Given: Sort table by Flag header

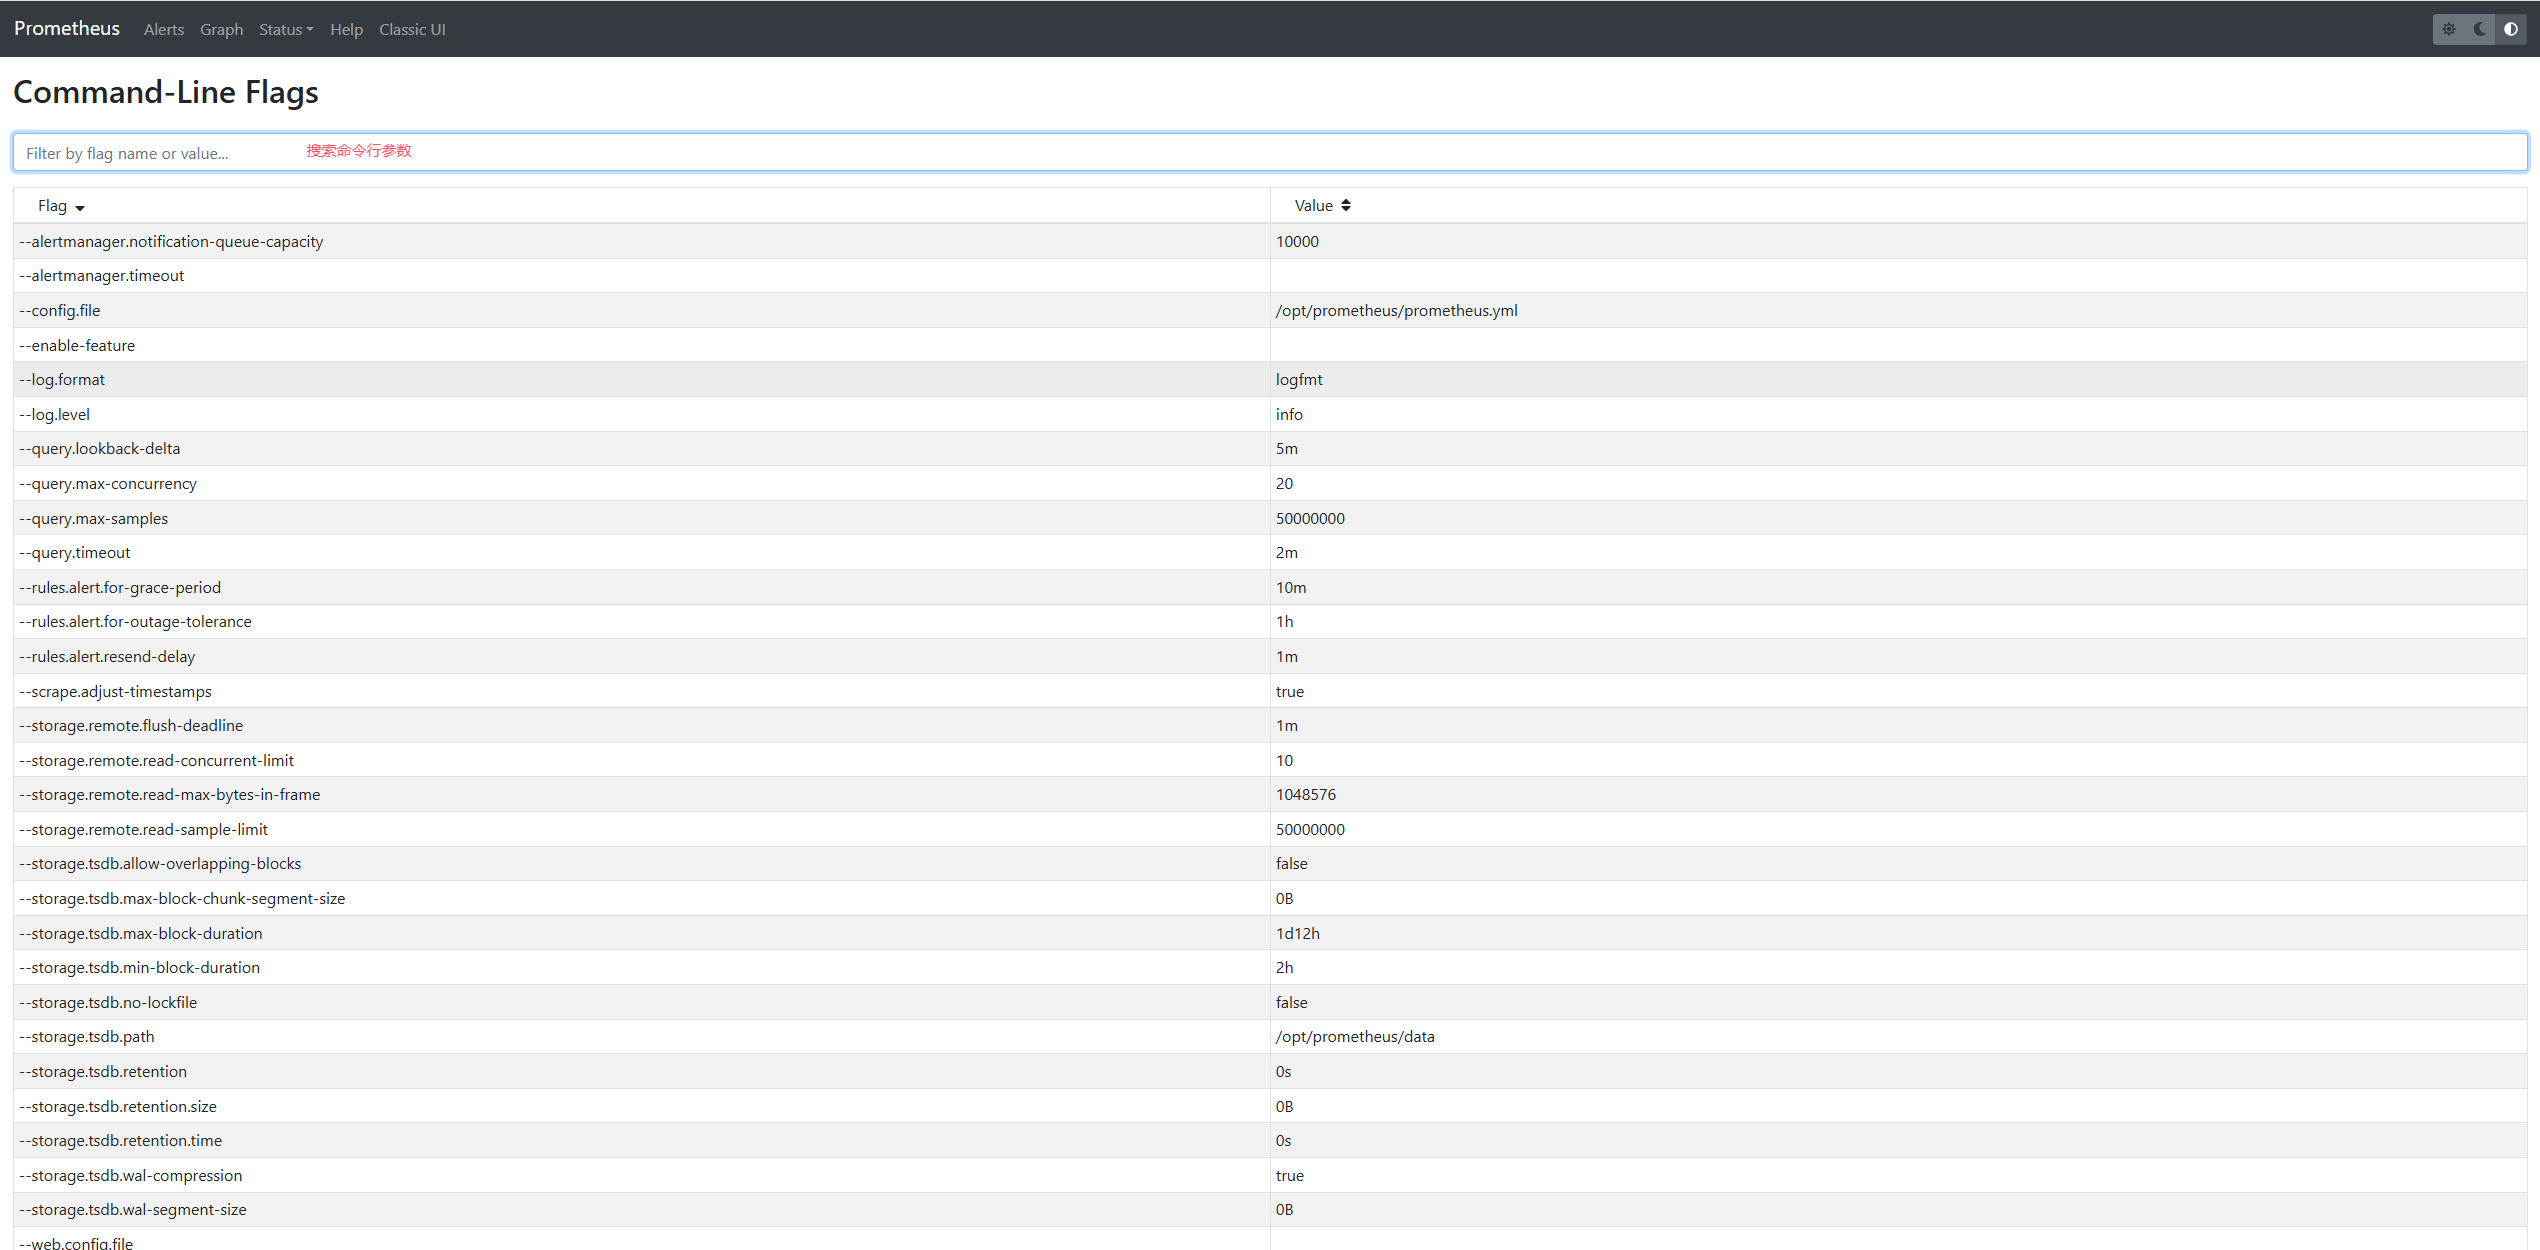Looking at the screenshot, I should (x=53, y=206).
